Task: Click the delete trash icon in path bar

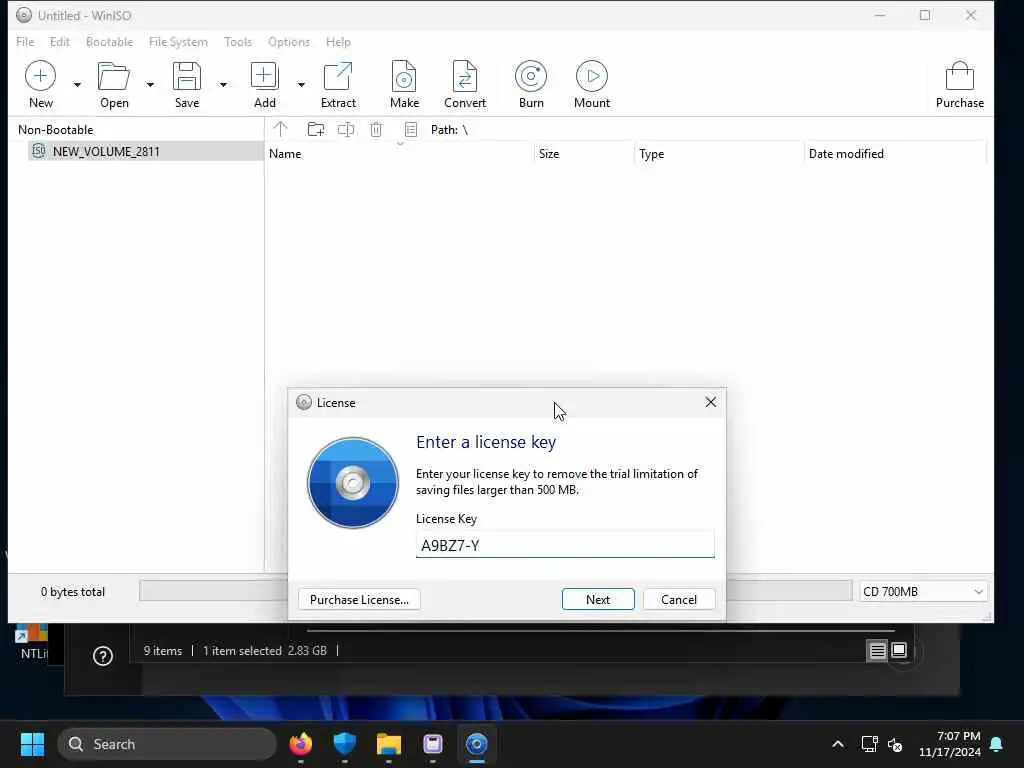Action: 376,129
